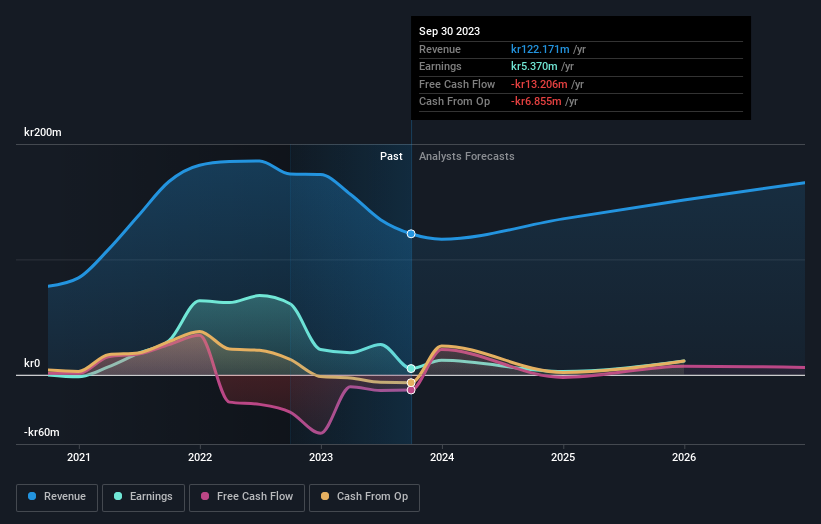Toggle the Revenue legend button

pos(57,497)
